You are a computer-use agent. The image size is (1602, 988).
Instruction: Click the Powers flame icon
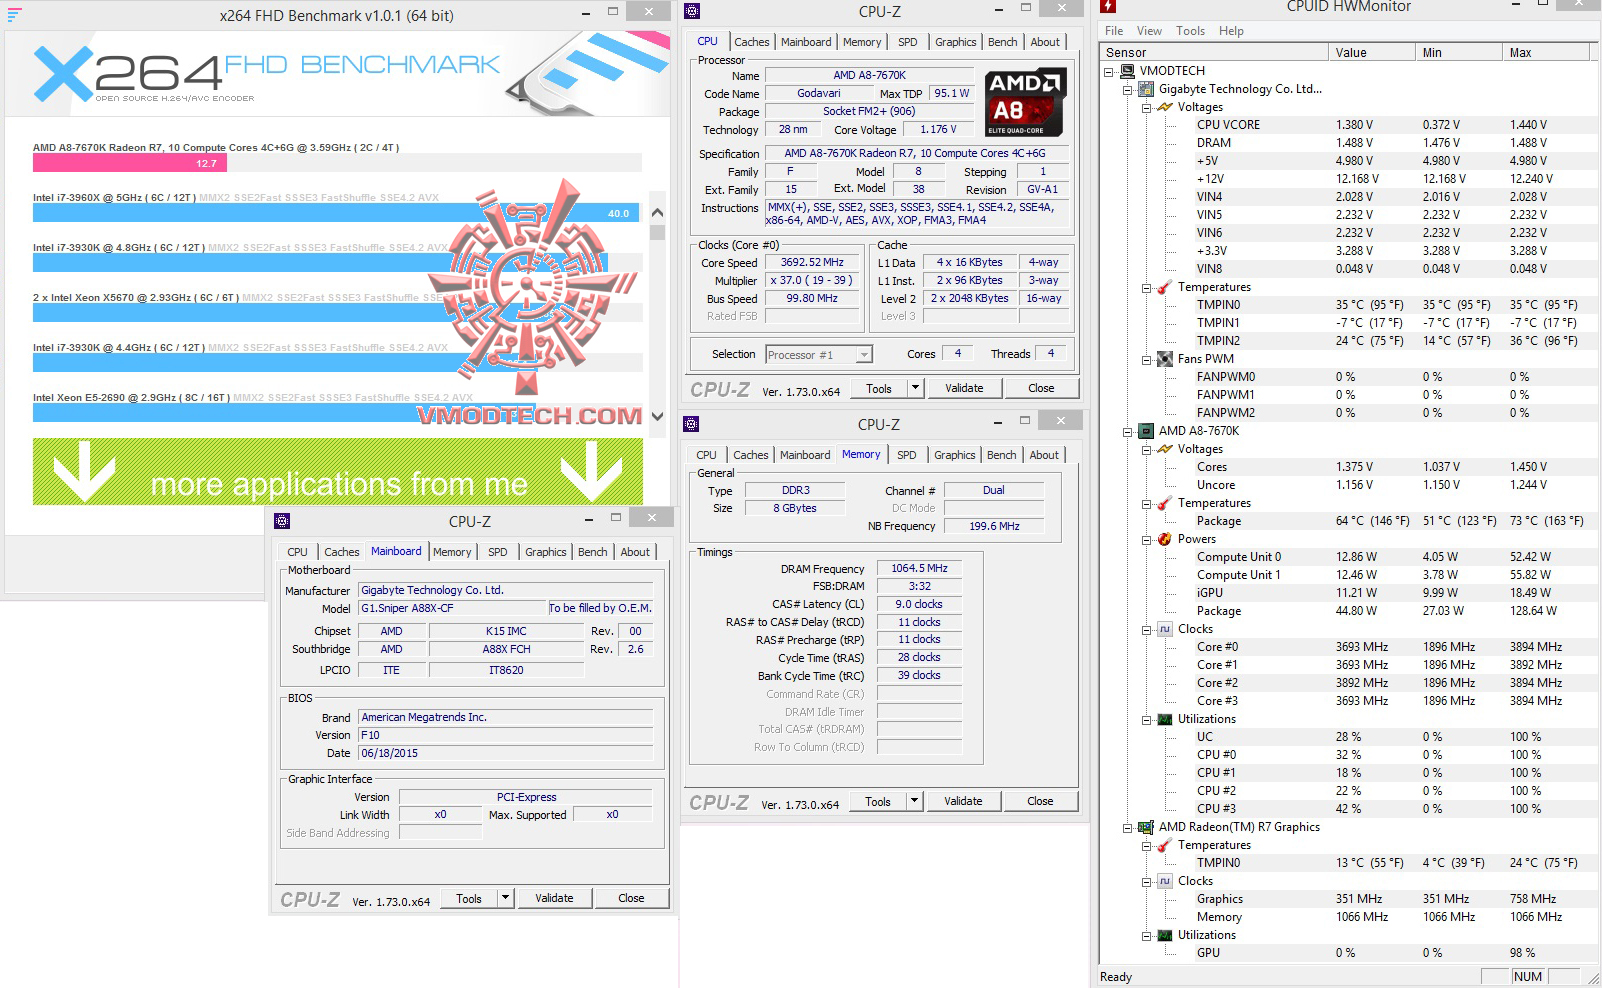(1165, 539)
